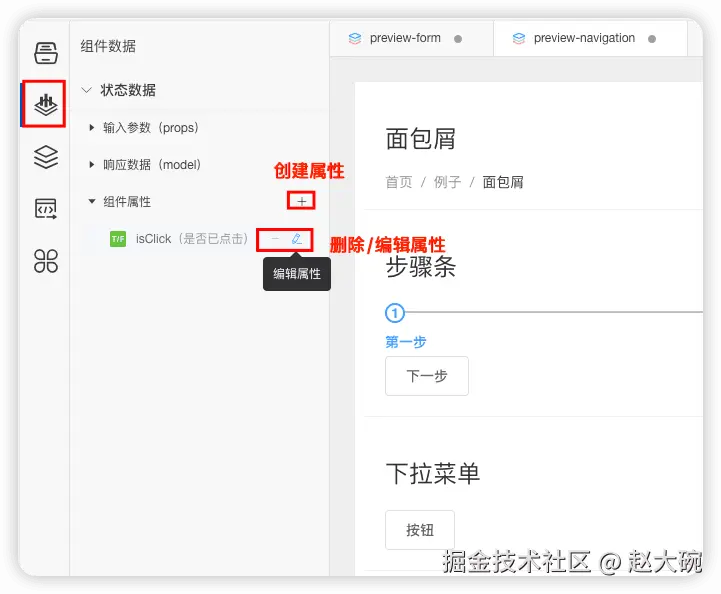This screenshot has height=594, width=721.
Task: Click the plus icon to create property
Action: 302,201
